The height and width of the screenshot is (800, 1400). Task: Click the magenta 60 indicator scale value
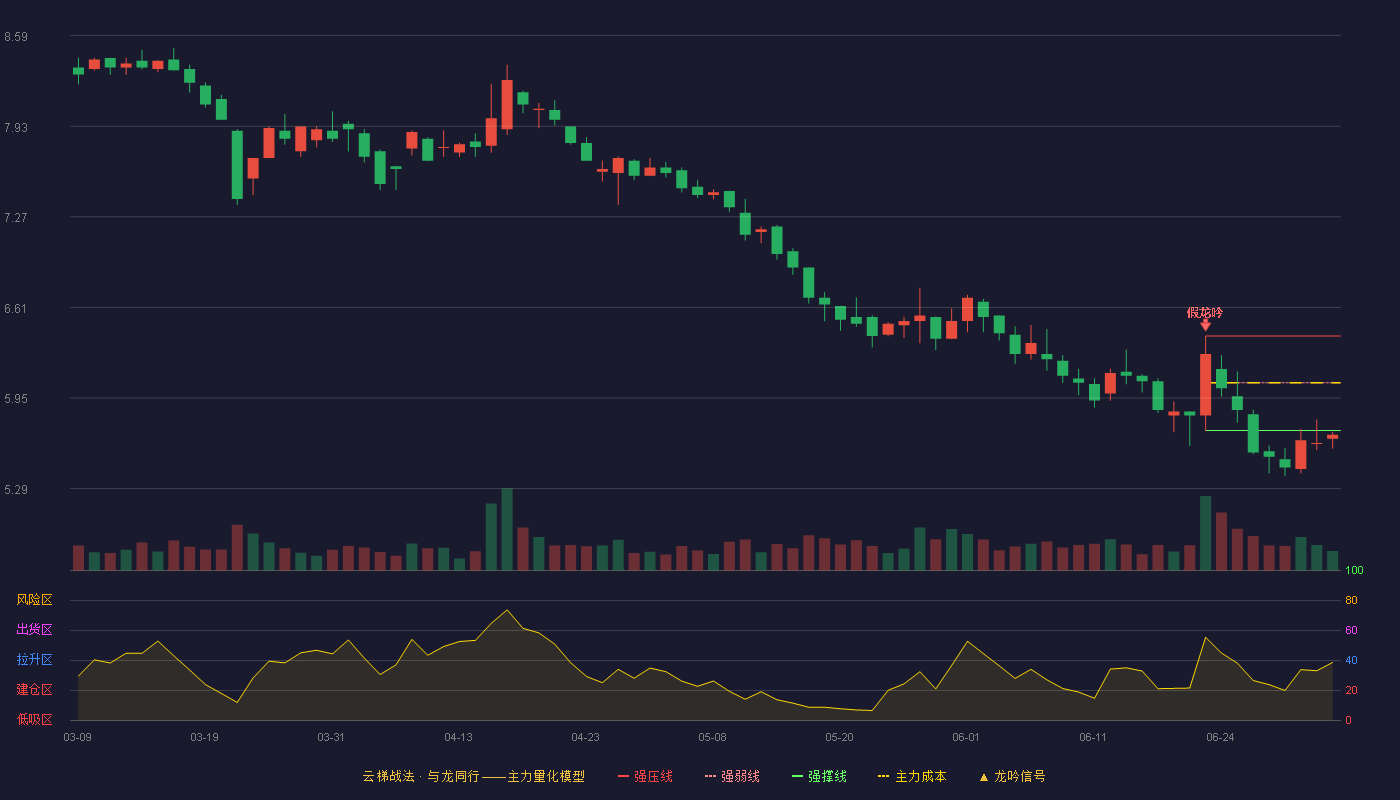click(1351, 630)
